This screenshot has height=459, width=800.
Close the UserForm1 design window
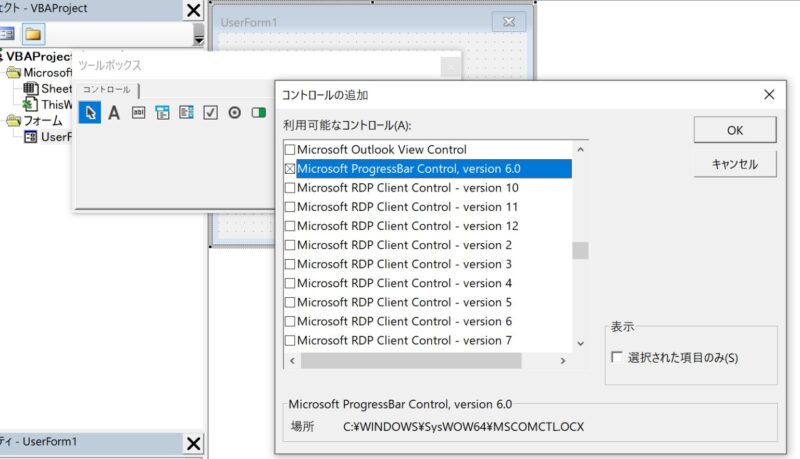tap(509, 22)
